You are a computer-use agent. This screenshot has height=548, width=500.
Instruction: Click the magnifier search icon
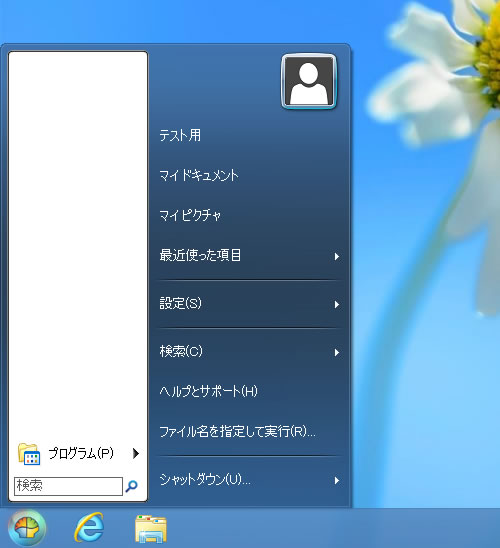pos(131,486)
